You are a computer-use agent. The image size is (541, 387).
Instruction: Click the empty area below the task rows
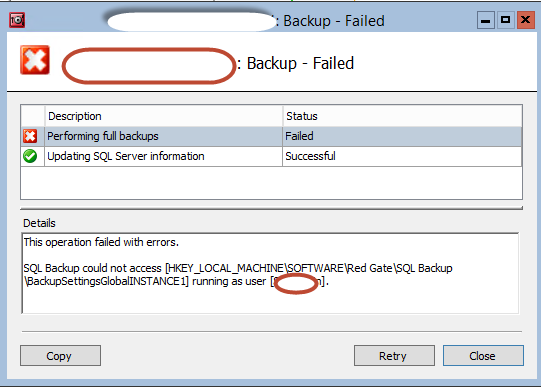pyautogui.click(x=271, y=183)
